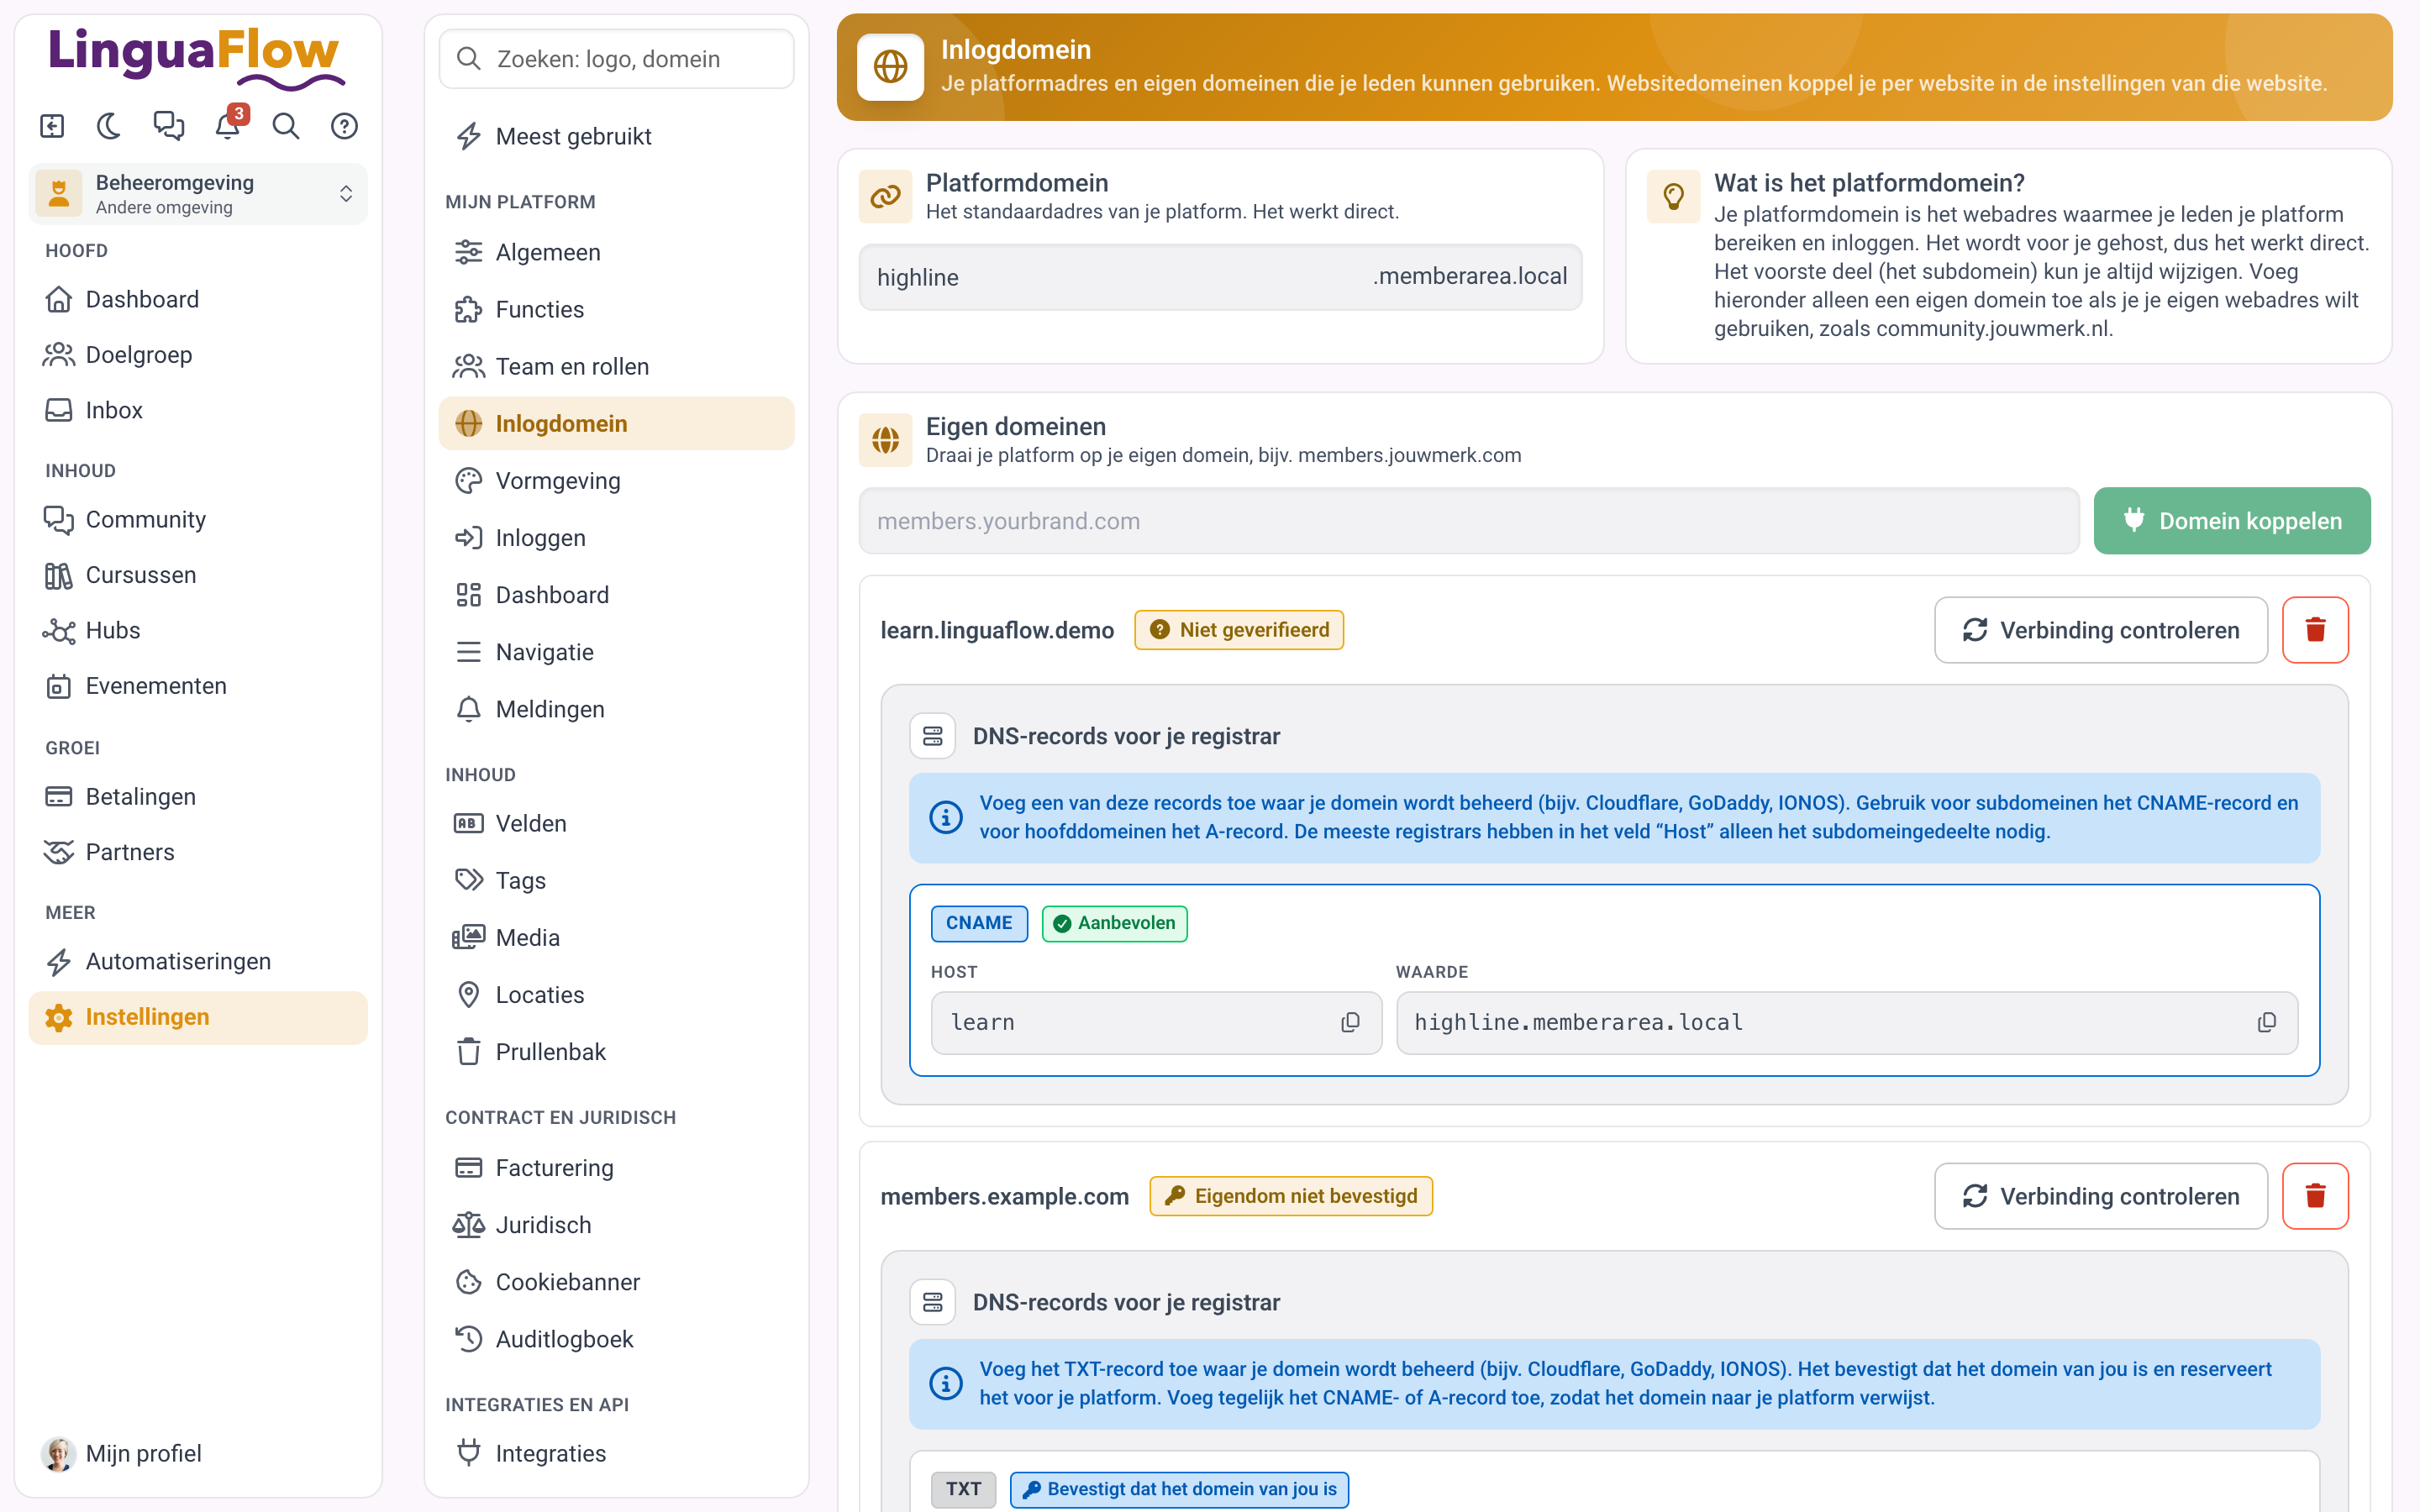Check connection for learn.linguaflow.demo
The width and height of the screenshot is (2420, 1512).
click(x=2101, y=630)
